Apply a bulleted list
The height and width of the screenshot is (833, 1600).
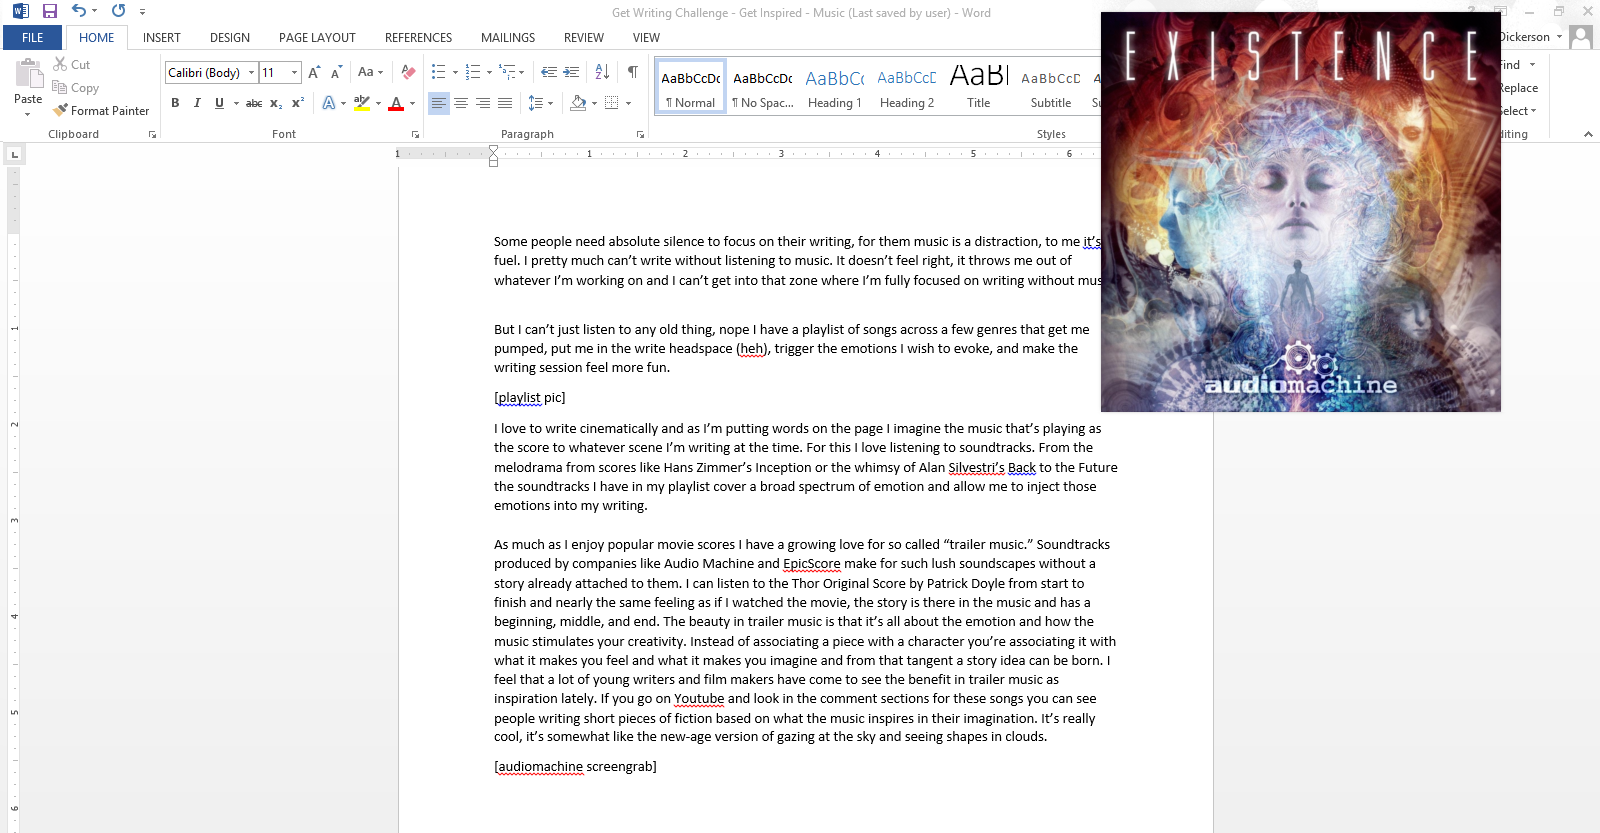pyautogui.click(x=438, y=72)
